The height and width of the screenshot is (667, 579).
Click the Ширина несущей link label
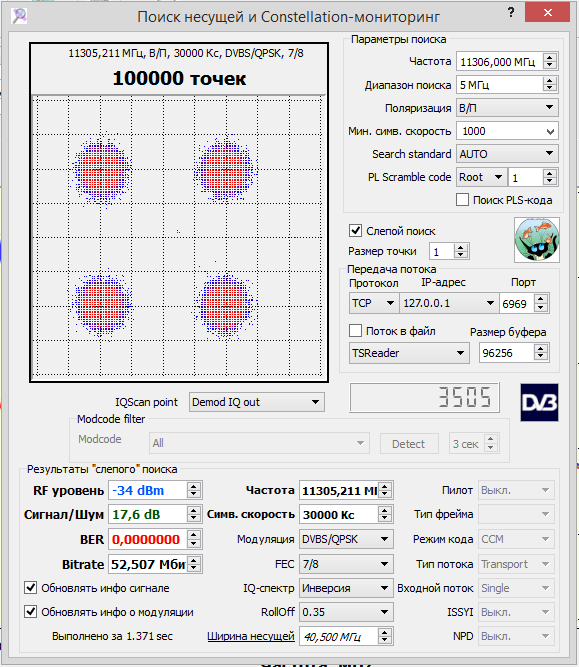(x=251, y=636)
